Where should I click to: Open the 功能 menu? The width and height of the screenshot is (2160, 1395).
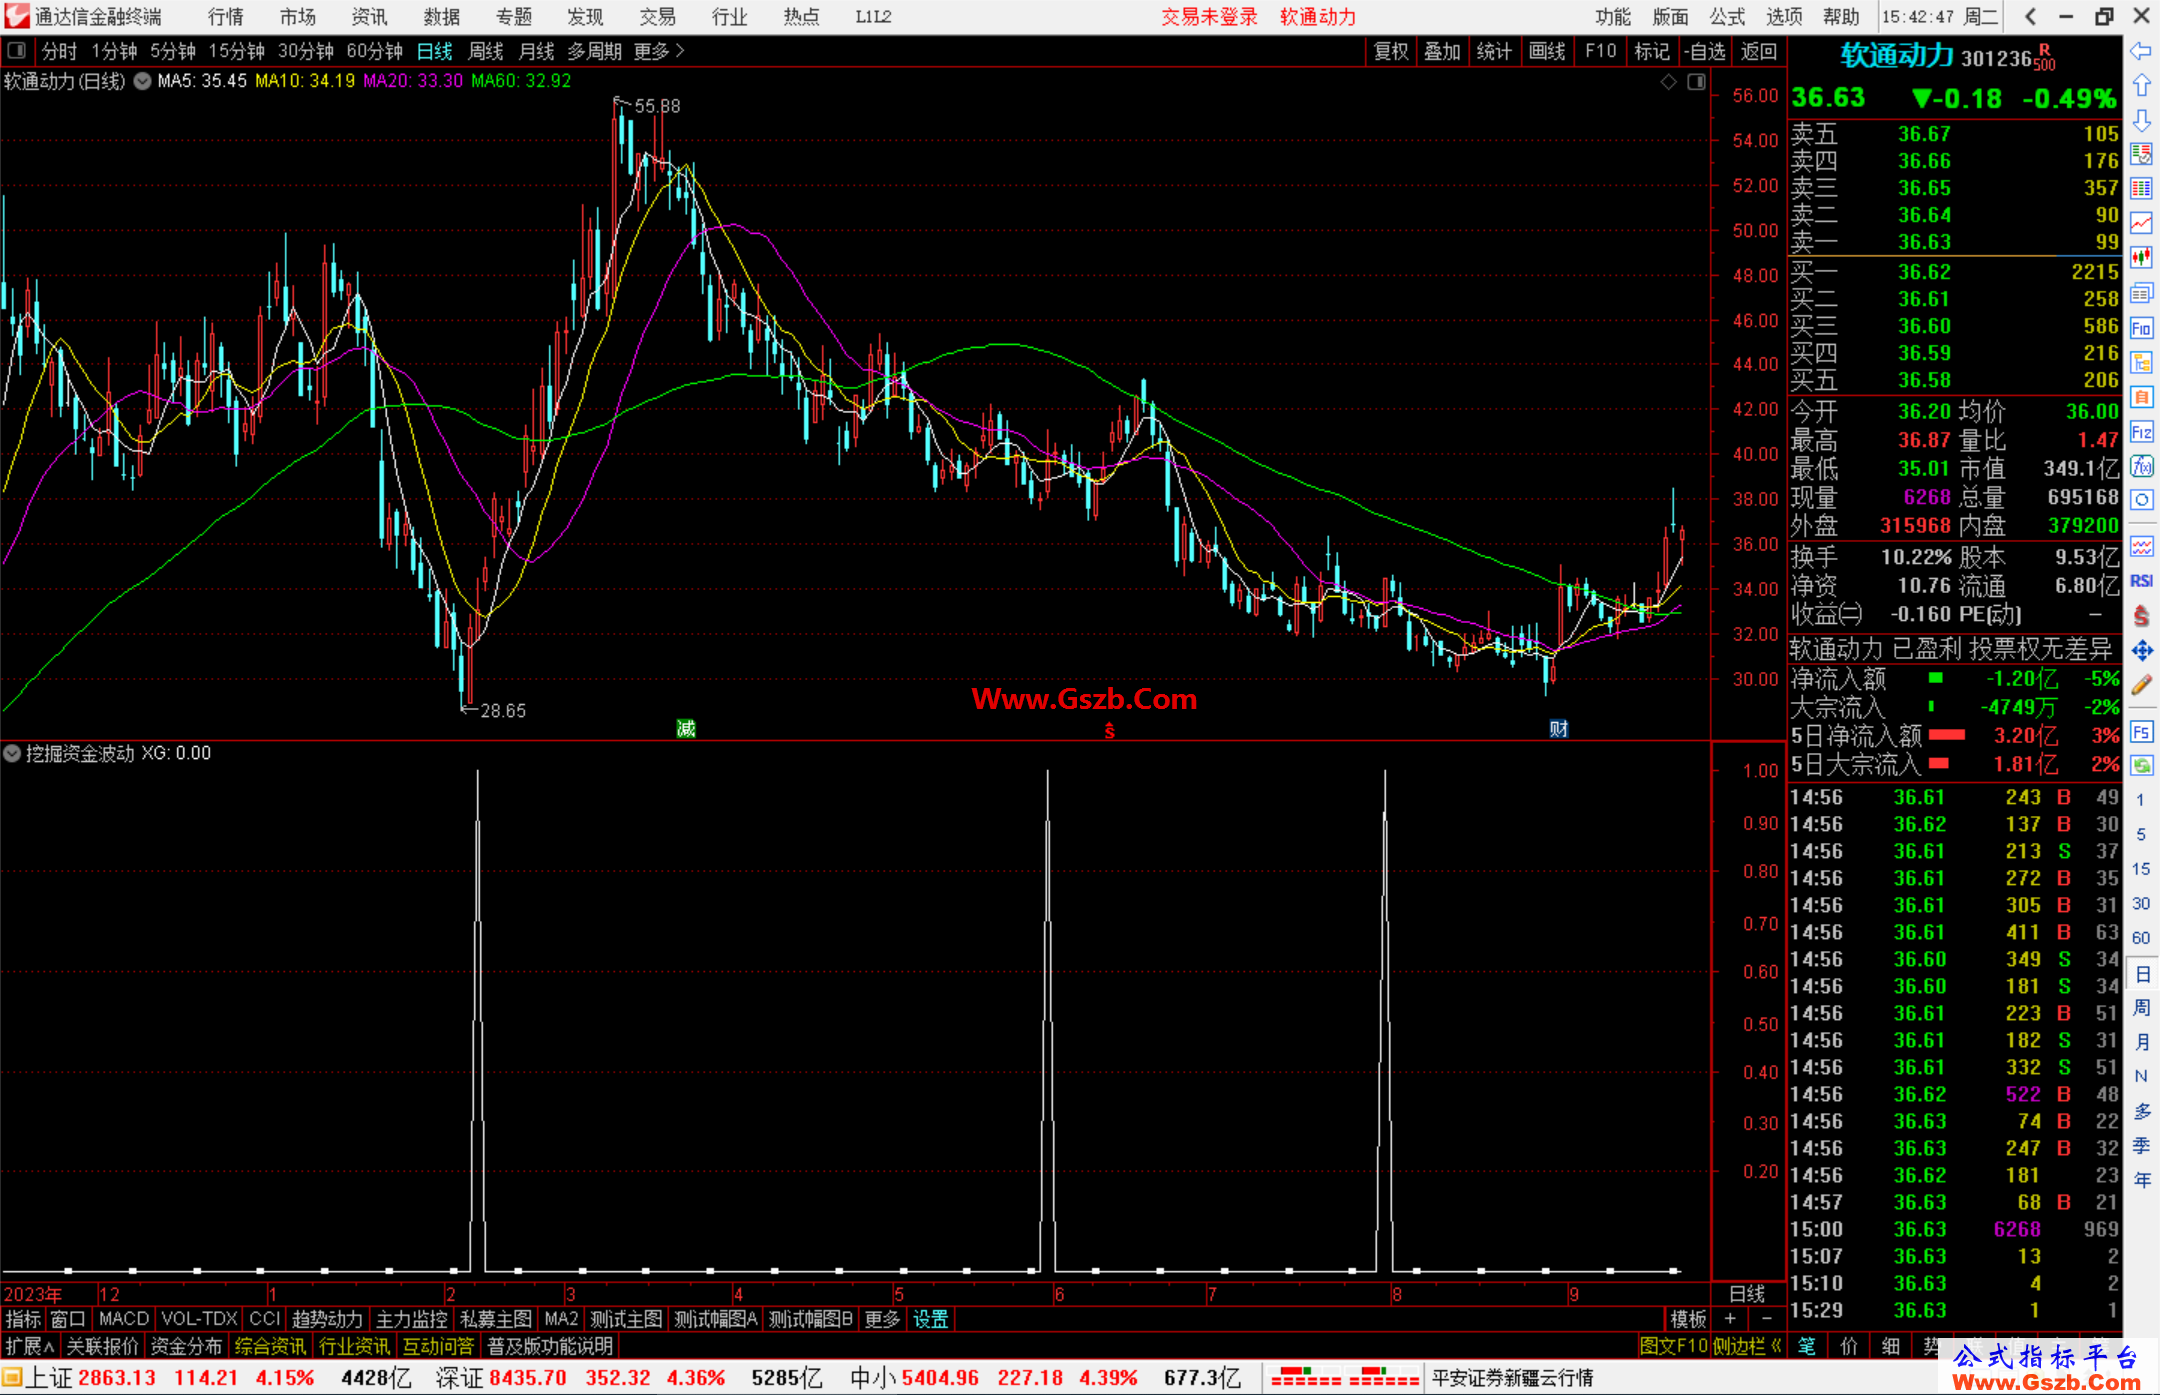click(1613, 16)
